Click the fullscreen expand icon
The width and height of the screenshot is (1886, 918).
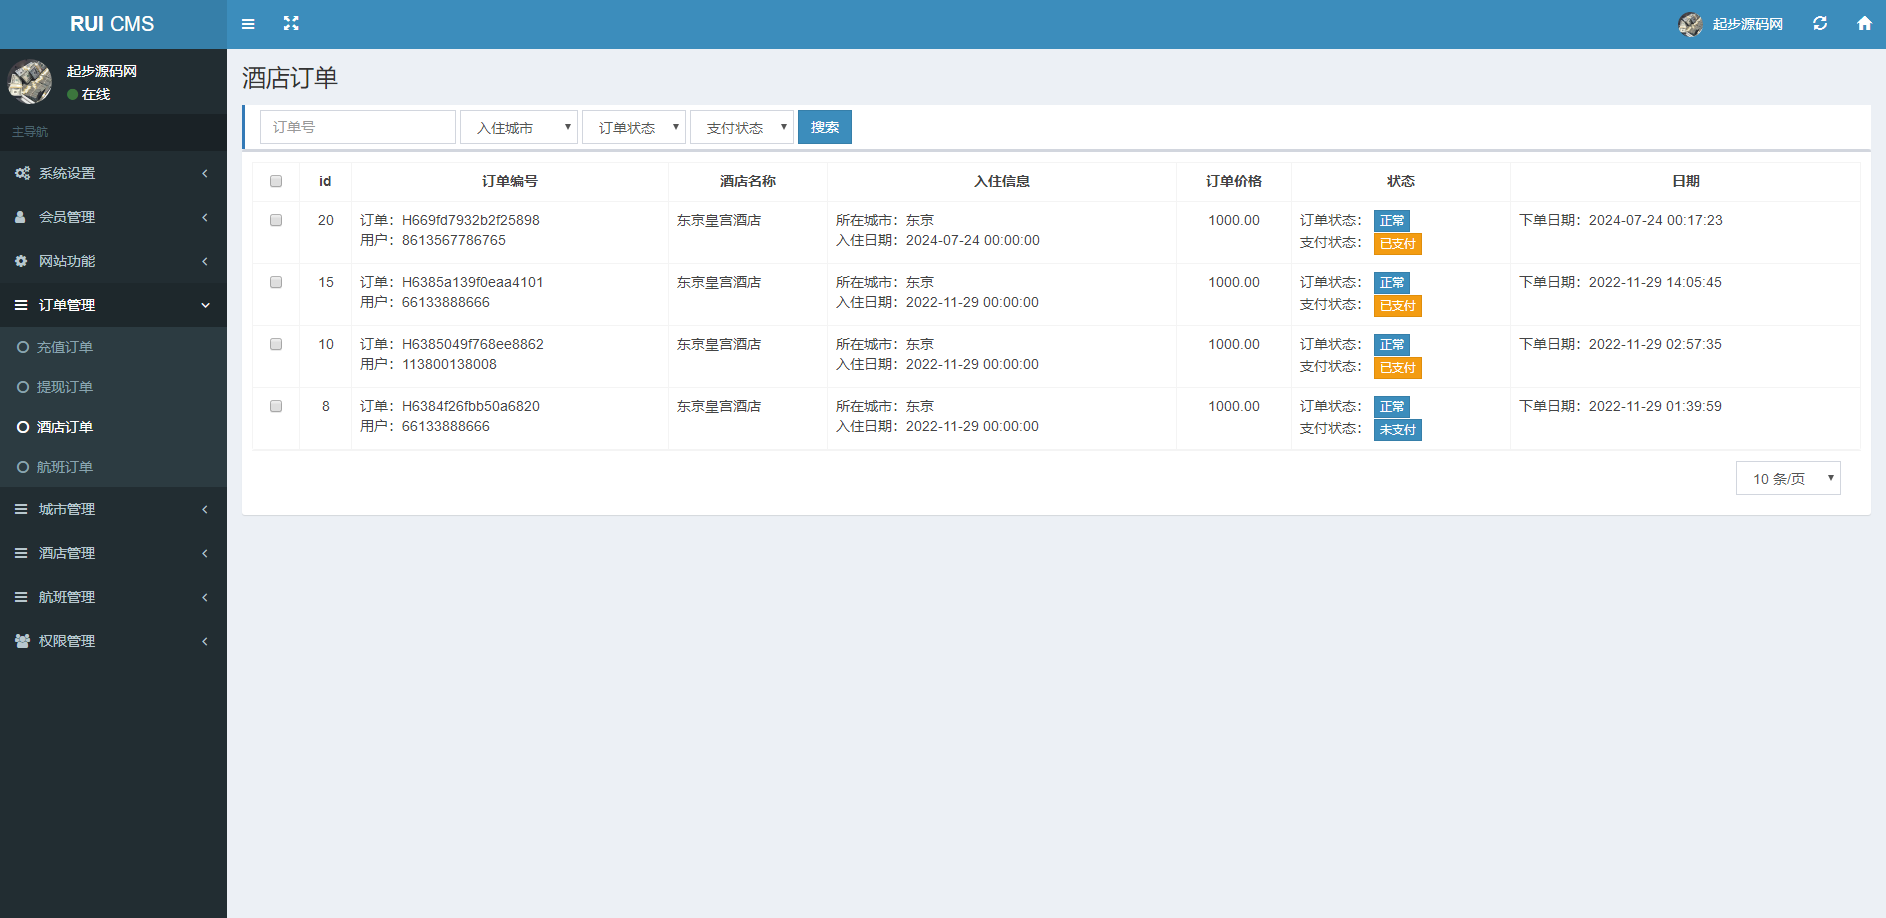(x=291, y=23)
